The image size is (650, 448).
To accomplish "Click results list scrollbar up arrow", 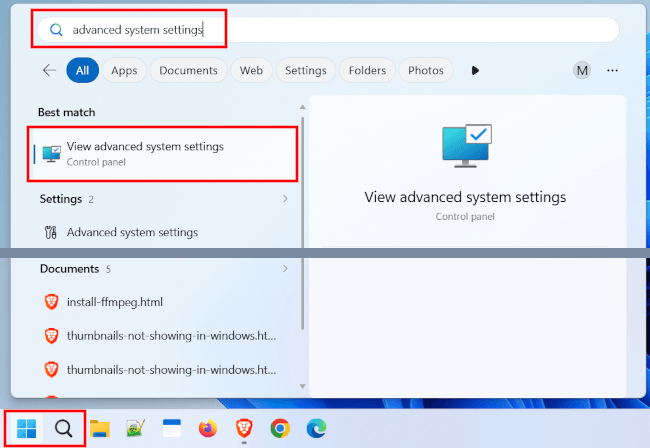I will (x=303, y=107).
